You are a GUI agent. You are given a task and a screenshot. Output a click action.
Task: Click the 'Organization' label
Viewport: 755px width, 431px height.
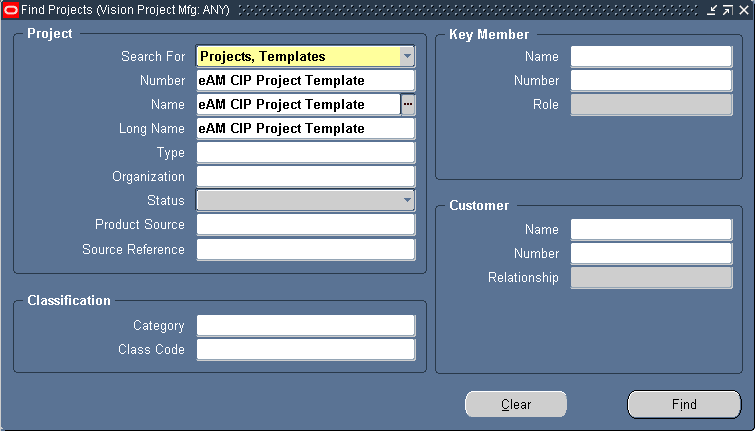coord(148,177)
